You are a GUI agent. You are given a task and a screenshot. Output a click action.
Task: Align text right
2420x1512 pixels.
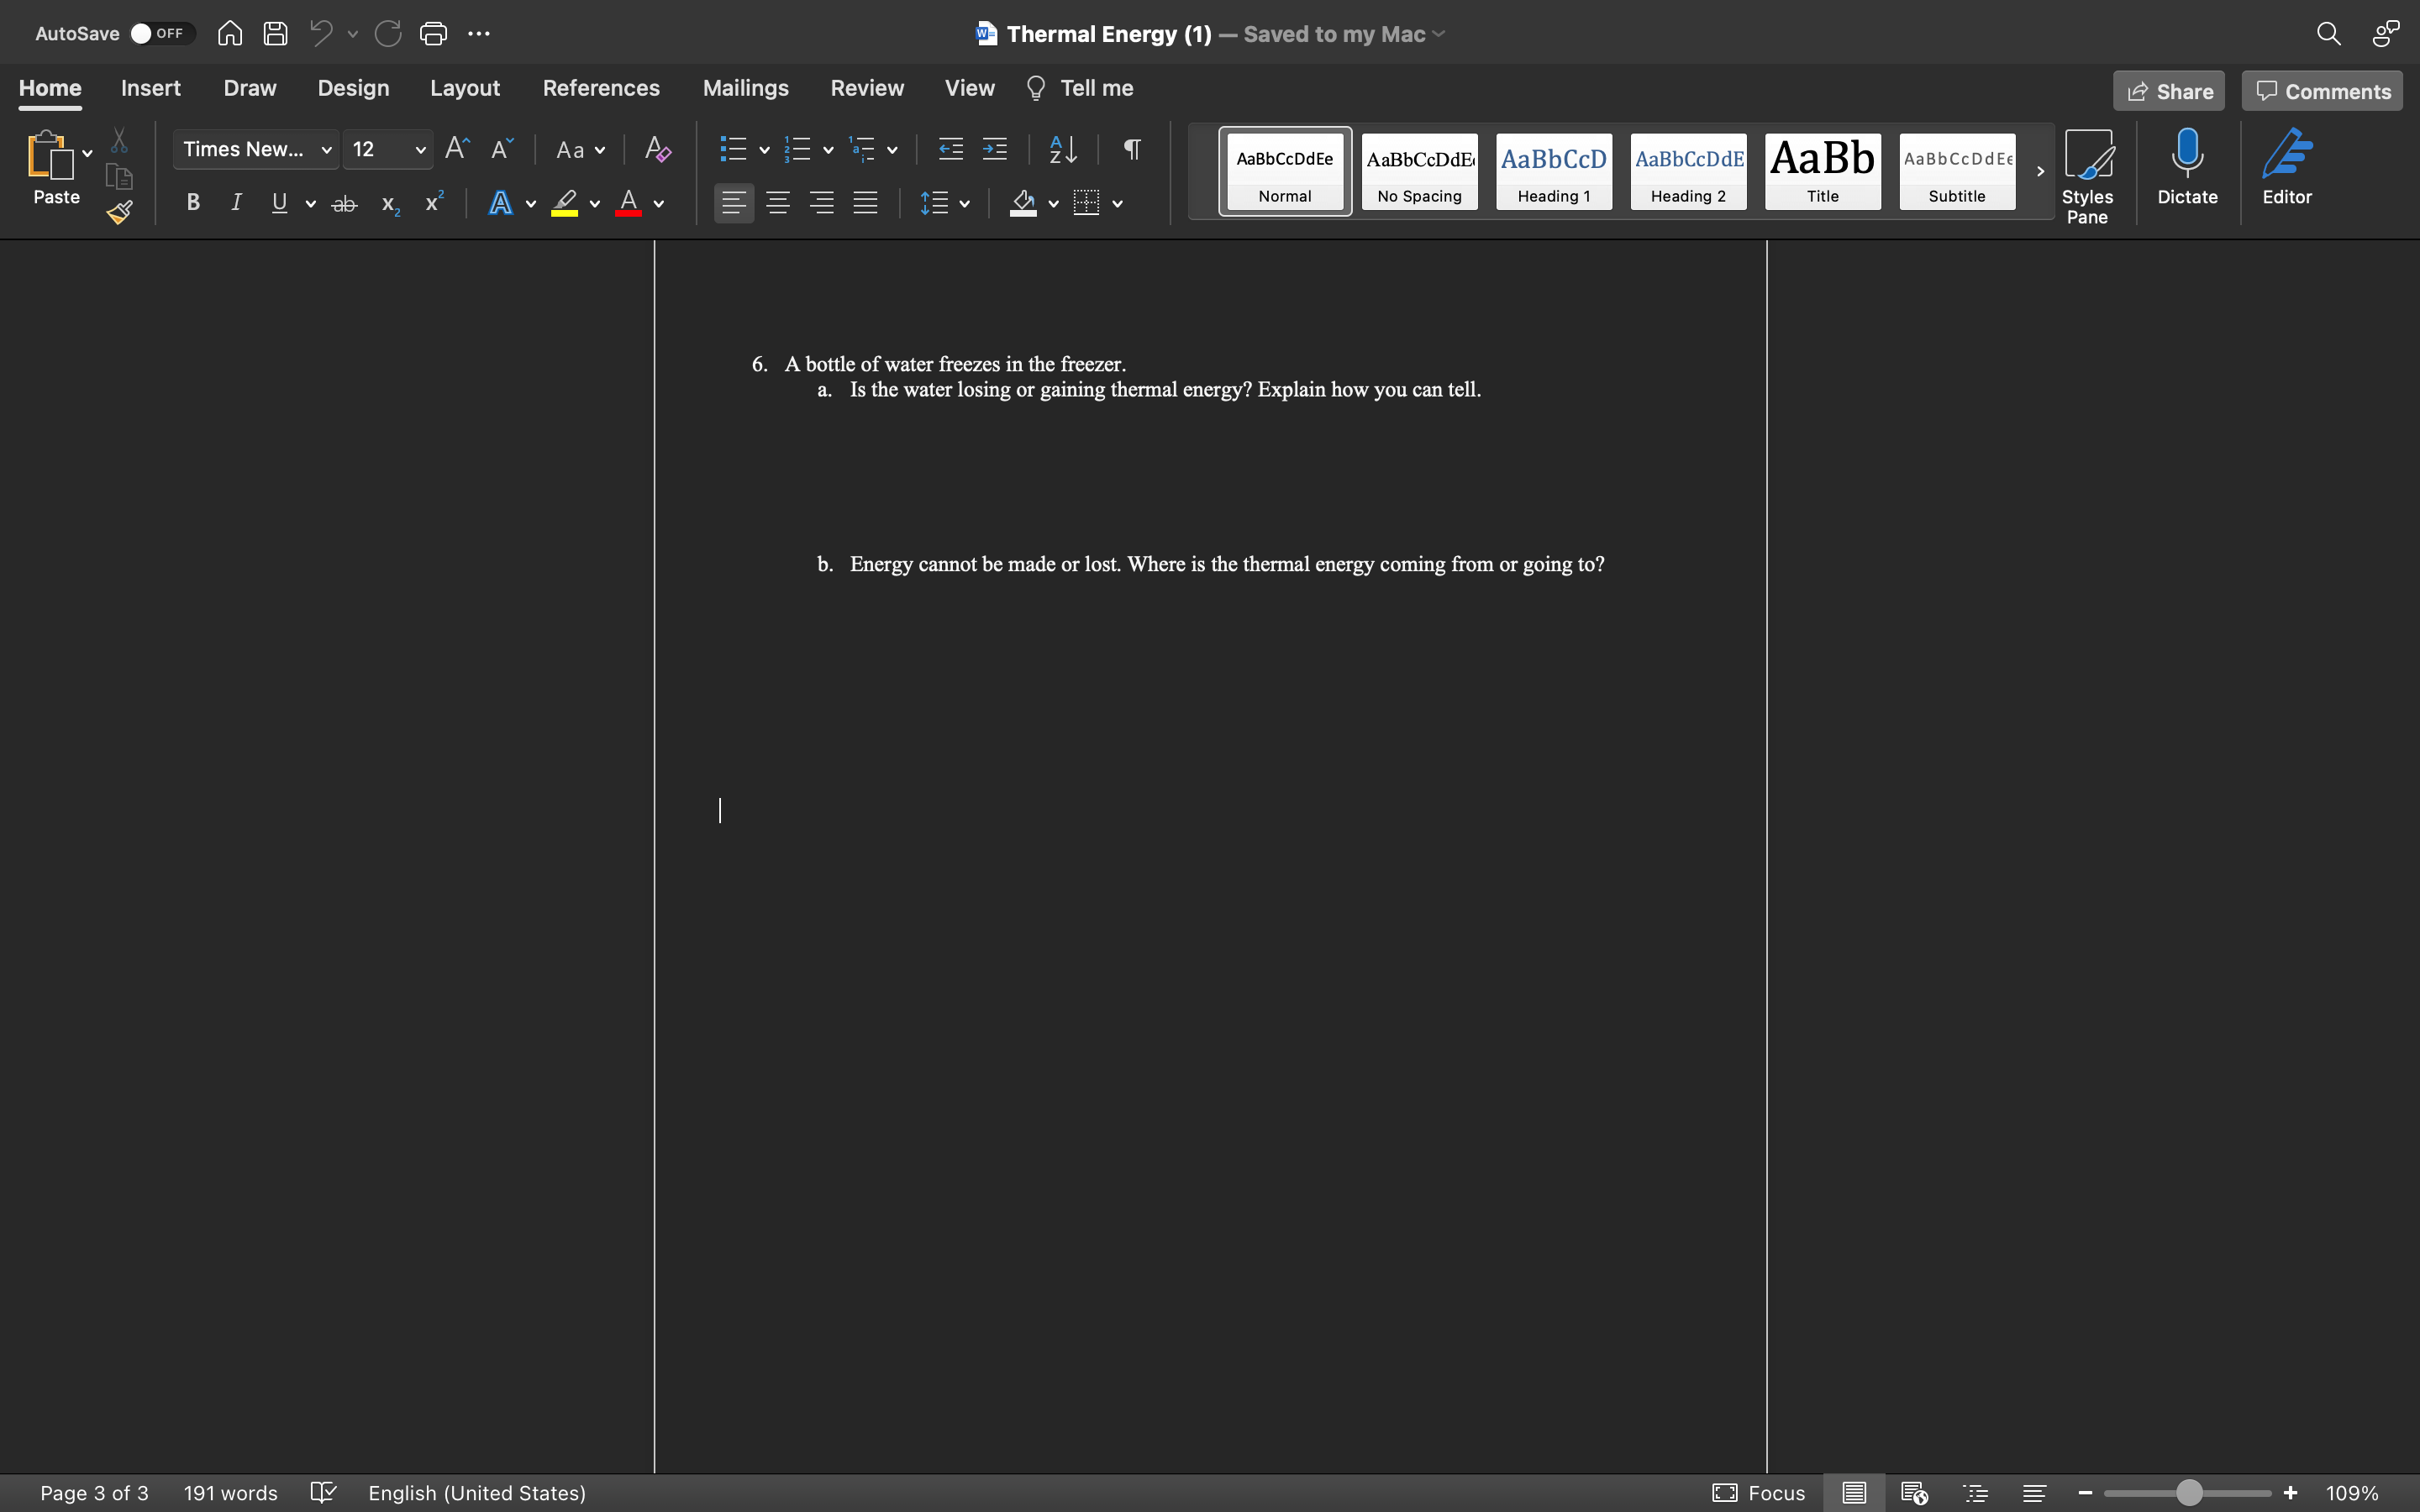pos(821,203)
